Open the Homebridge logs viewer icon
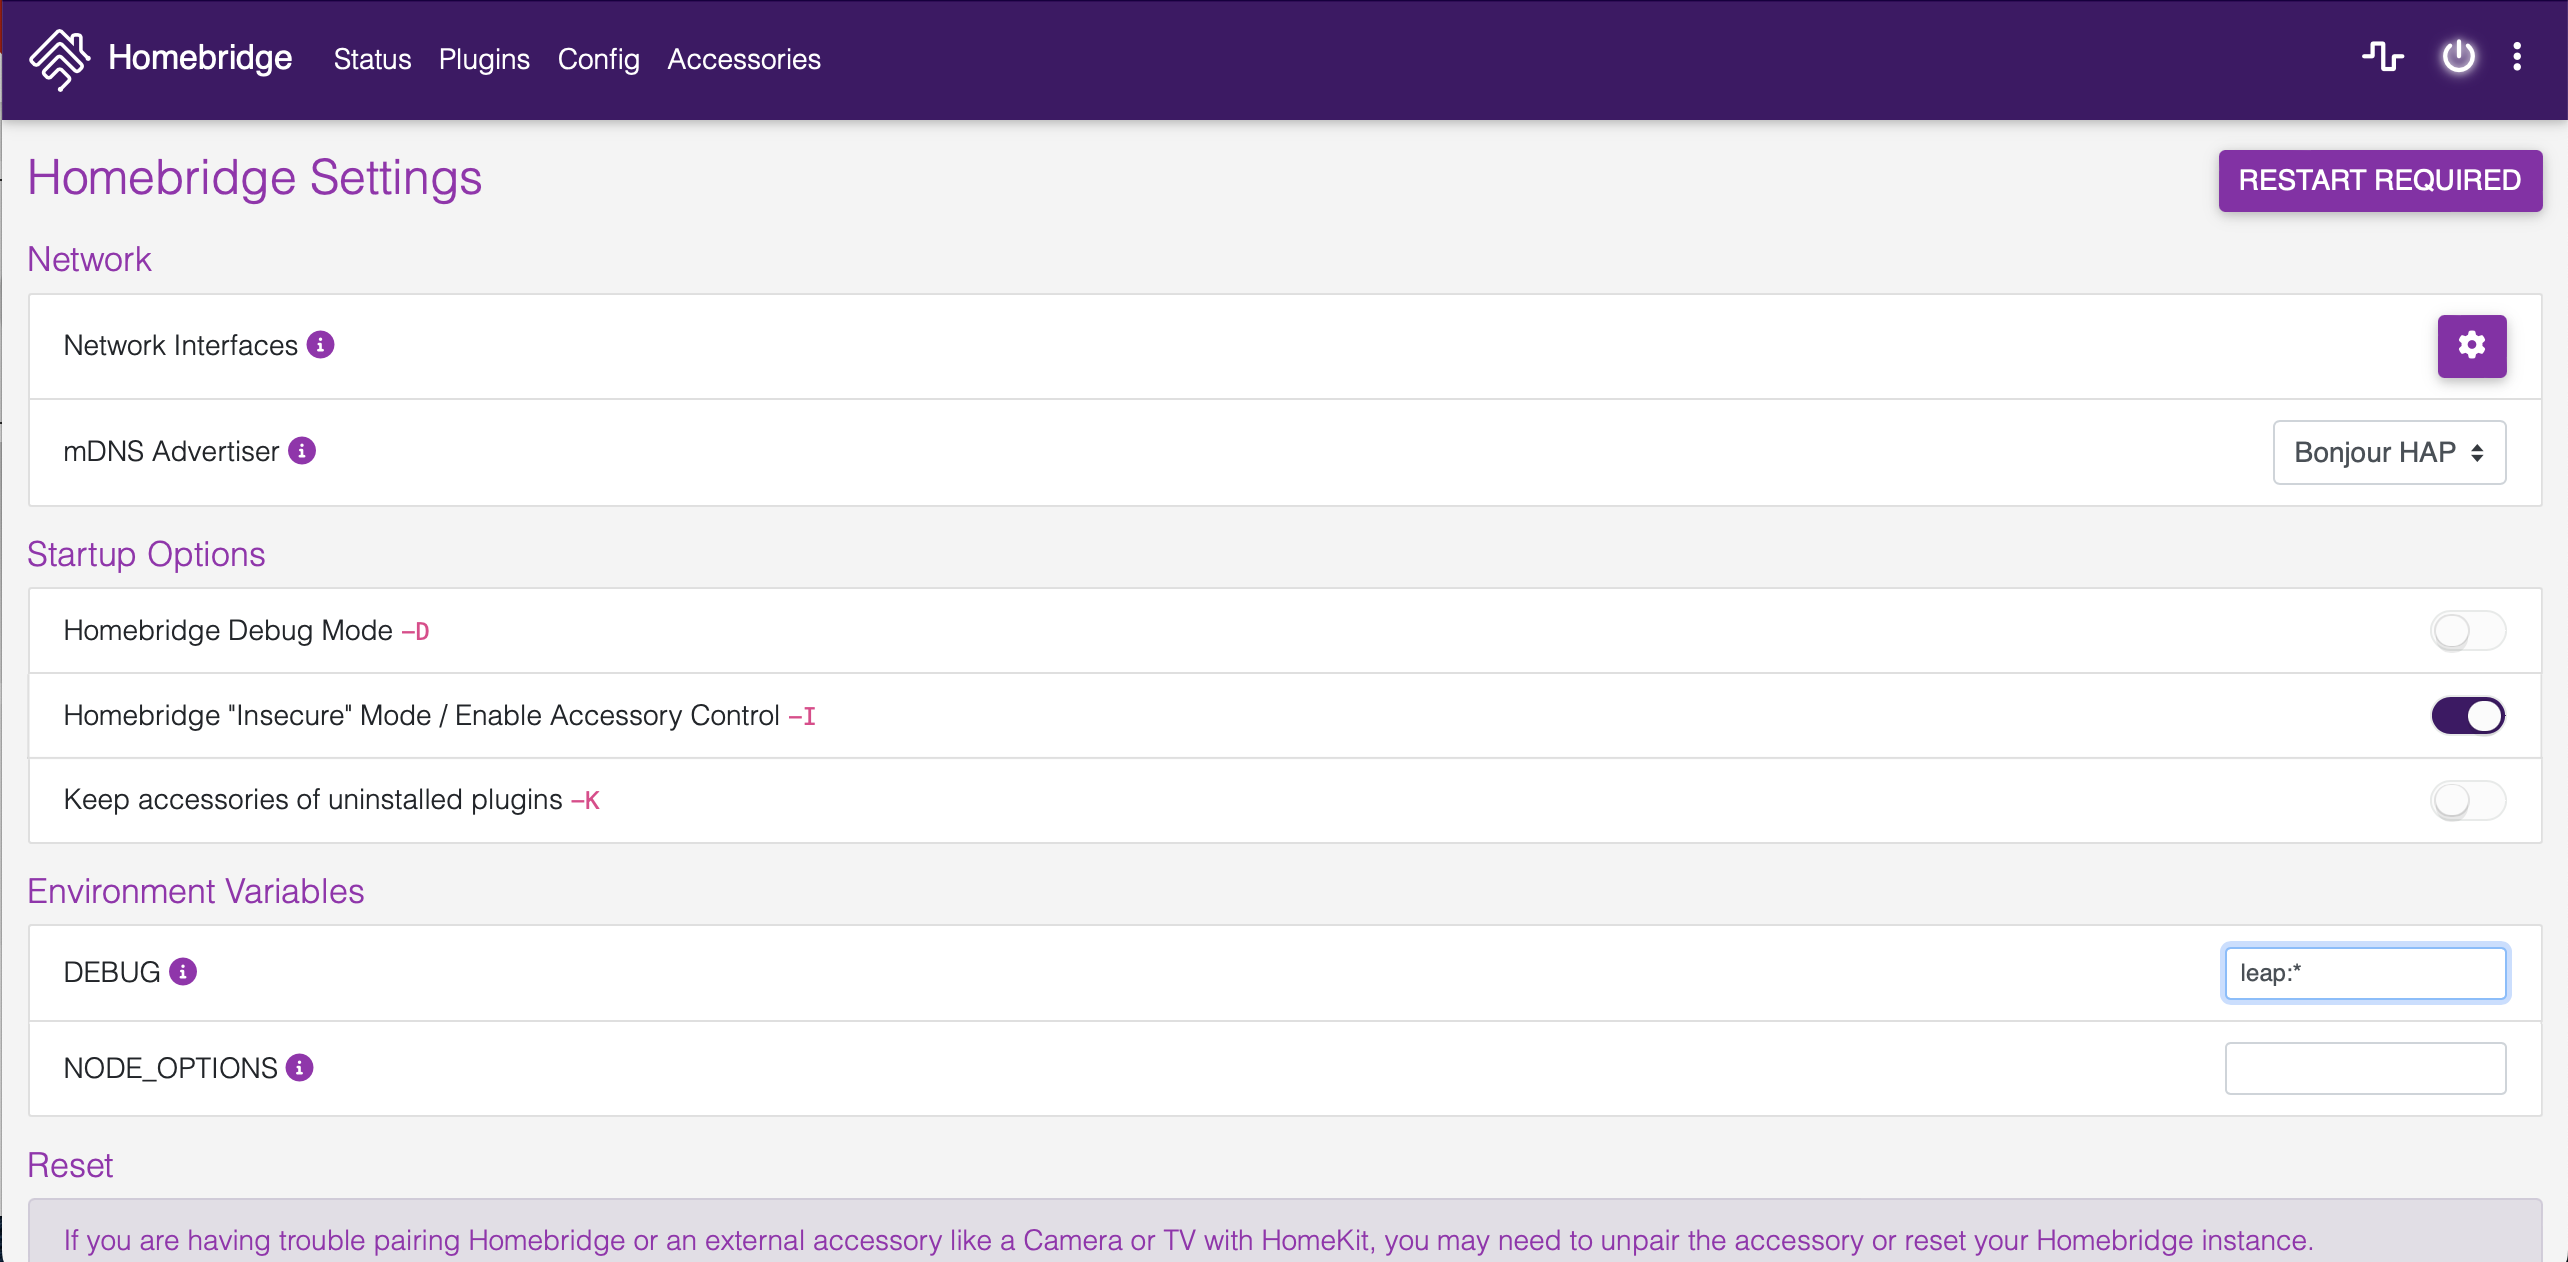Screen dimensions: 2568x1262 2383,58
